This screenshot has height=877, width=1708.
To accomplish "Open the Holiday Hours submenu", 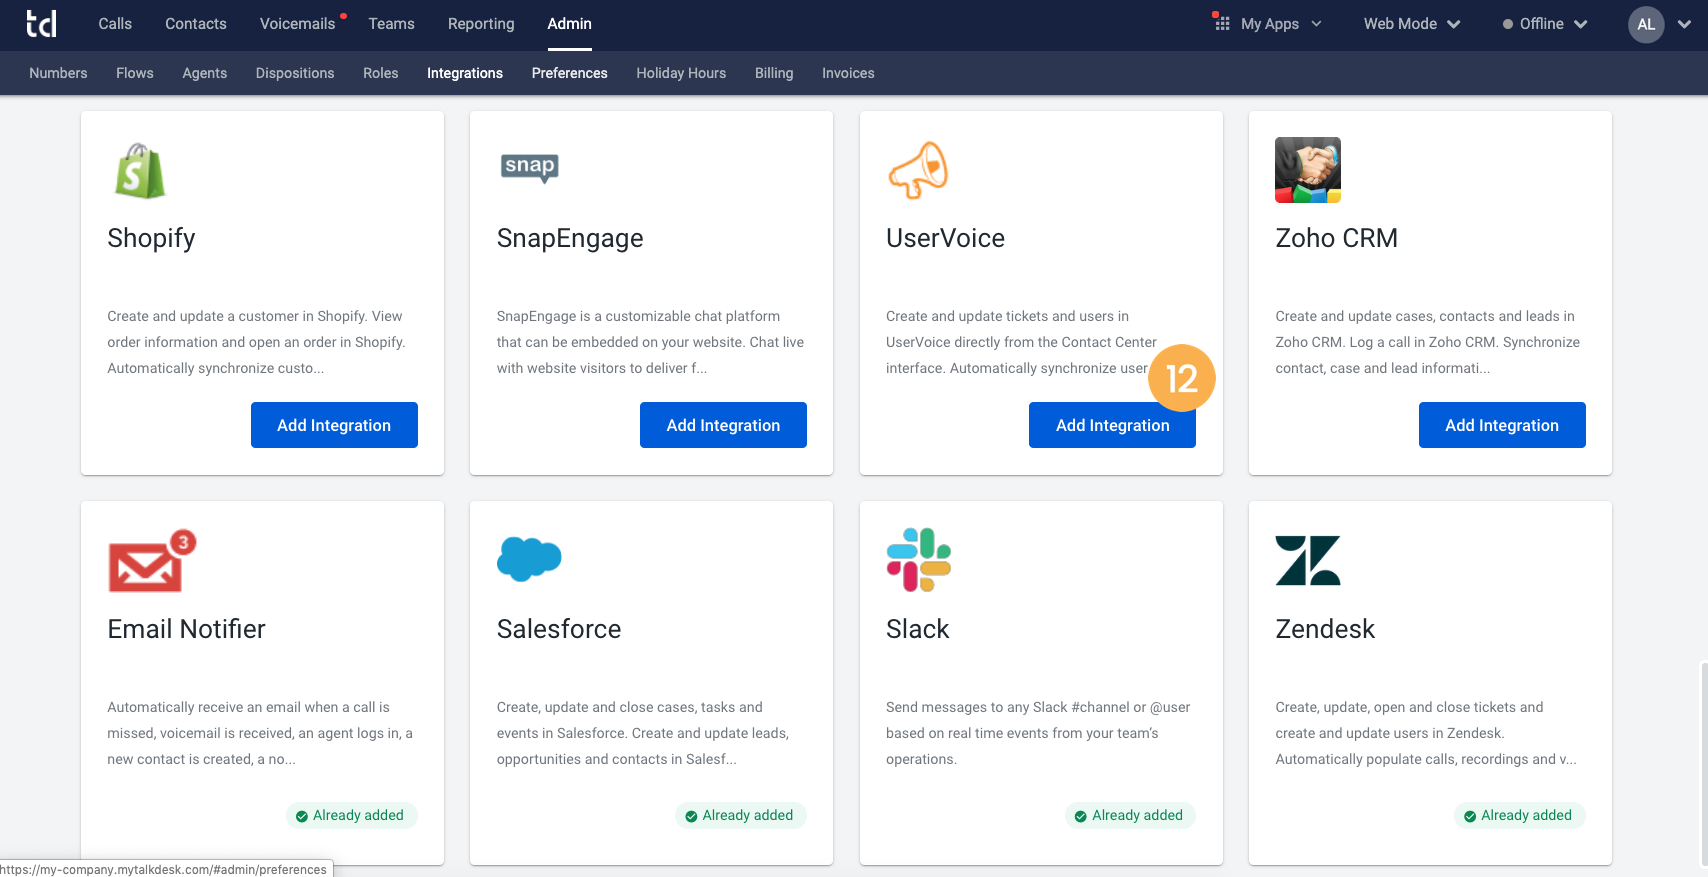I will point(681,73).
